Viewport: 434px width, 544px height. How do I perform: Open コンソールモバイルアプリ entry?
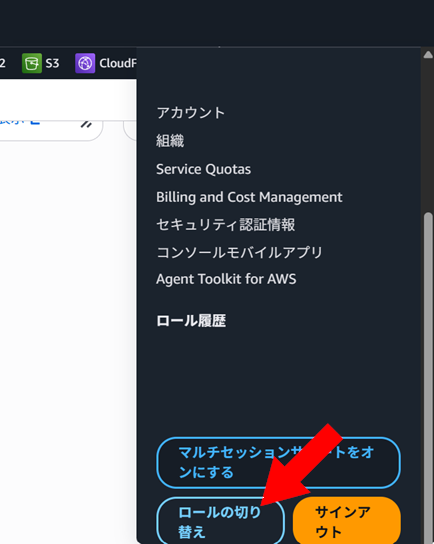[239, 252]
